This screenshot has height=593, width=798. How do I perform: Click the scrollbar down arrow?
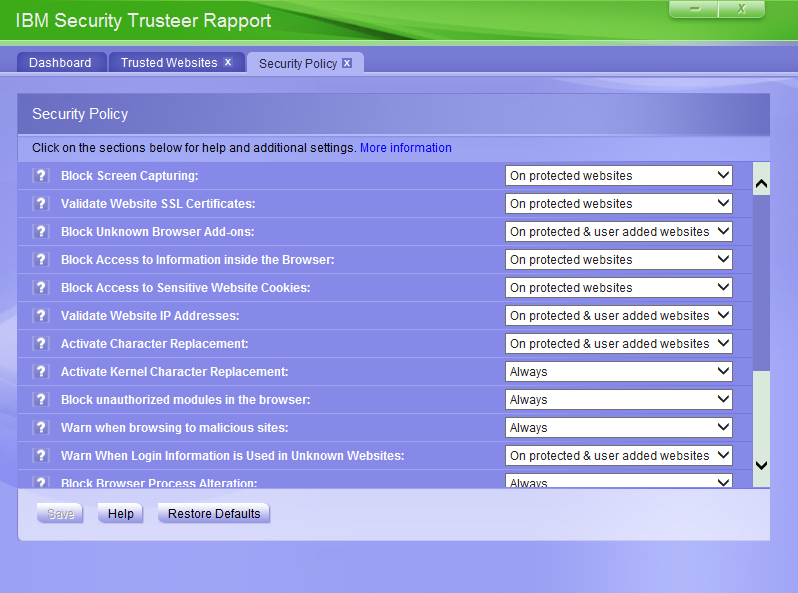click(x=761, y=465)
